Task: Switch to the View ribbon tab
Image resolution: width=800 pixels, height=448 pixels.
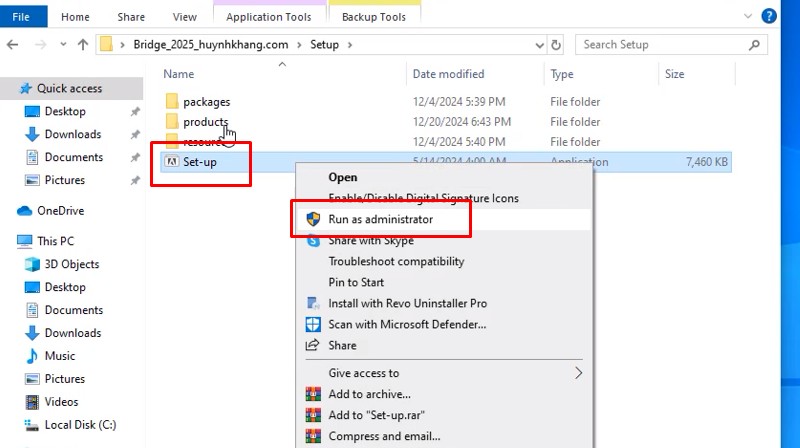Action: (184, 17)
